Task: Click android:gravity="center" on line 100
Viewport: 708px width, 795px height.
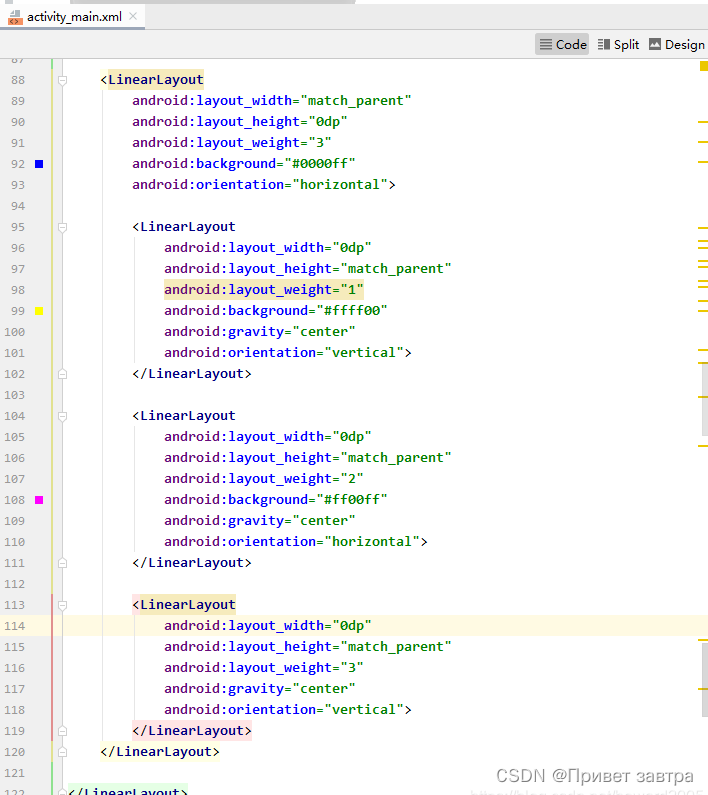Action: pos(260,332)
